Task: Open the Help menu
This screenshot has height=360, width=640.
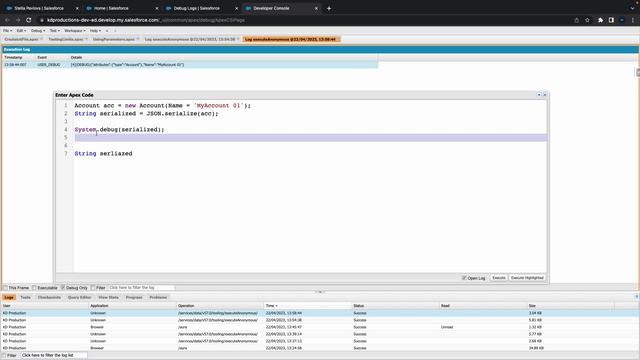Action: tap(95, 31)
